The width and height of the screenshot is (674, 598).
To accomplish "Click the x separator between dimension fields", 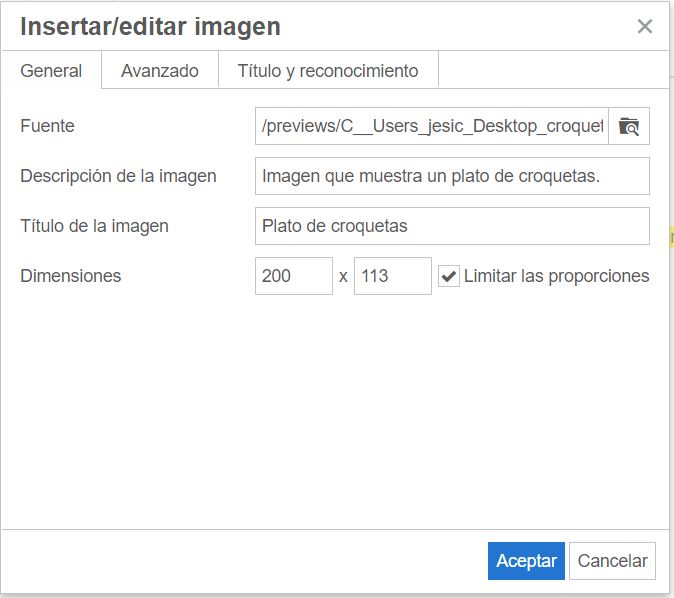I will tap(343, 277).
